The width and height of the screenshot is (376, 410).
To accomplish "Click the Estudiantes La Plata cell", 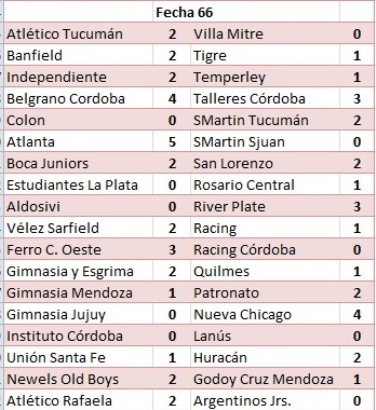I will (x=78, y=185).
